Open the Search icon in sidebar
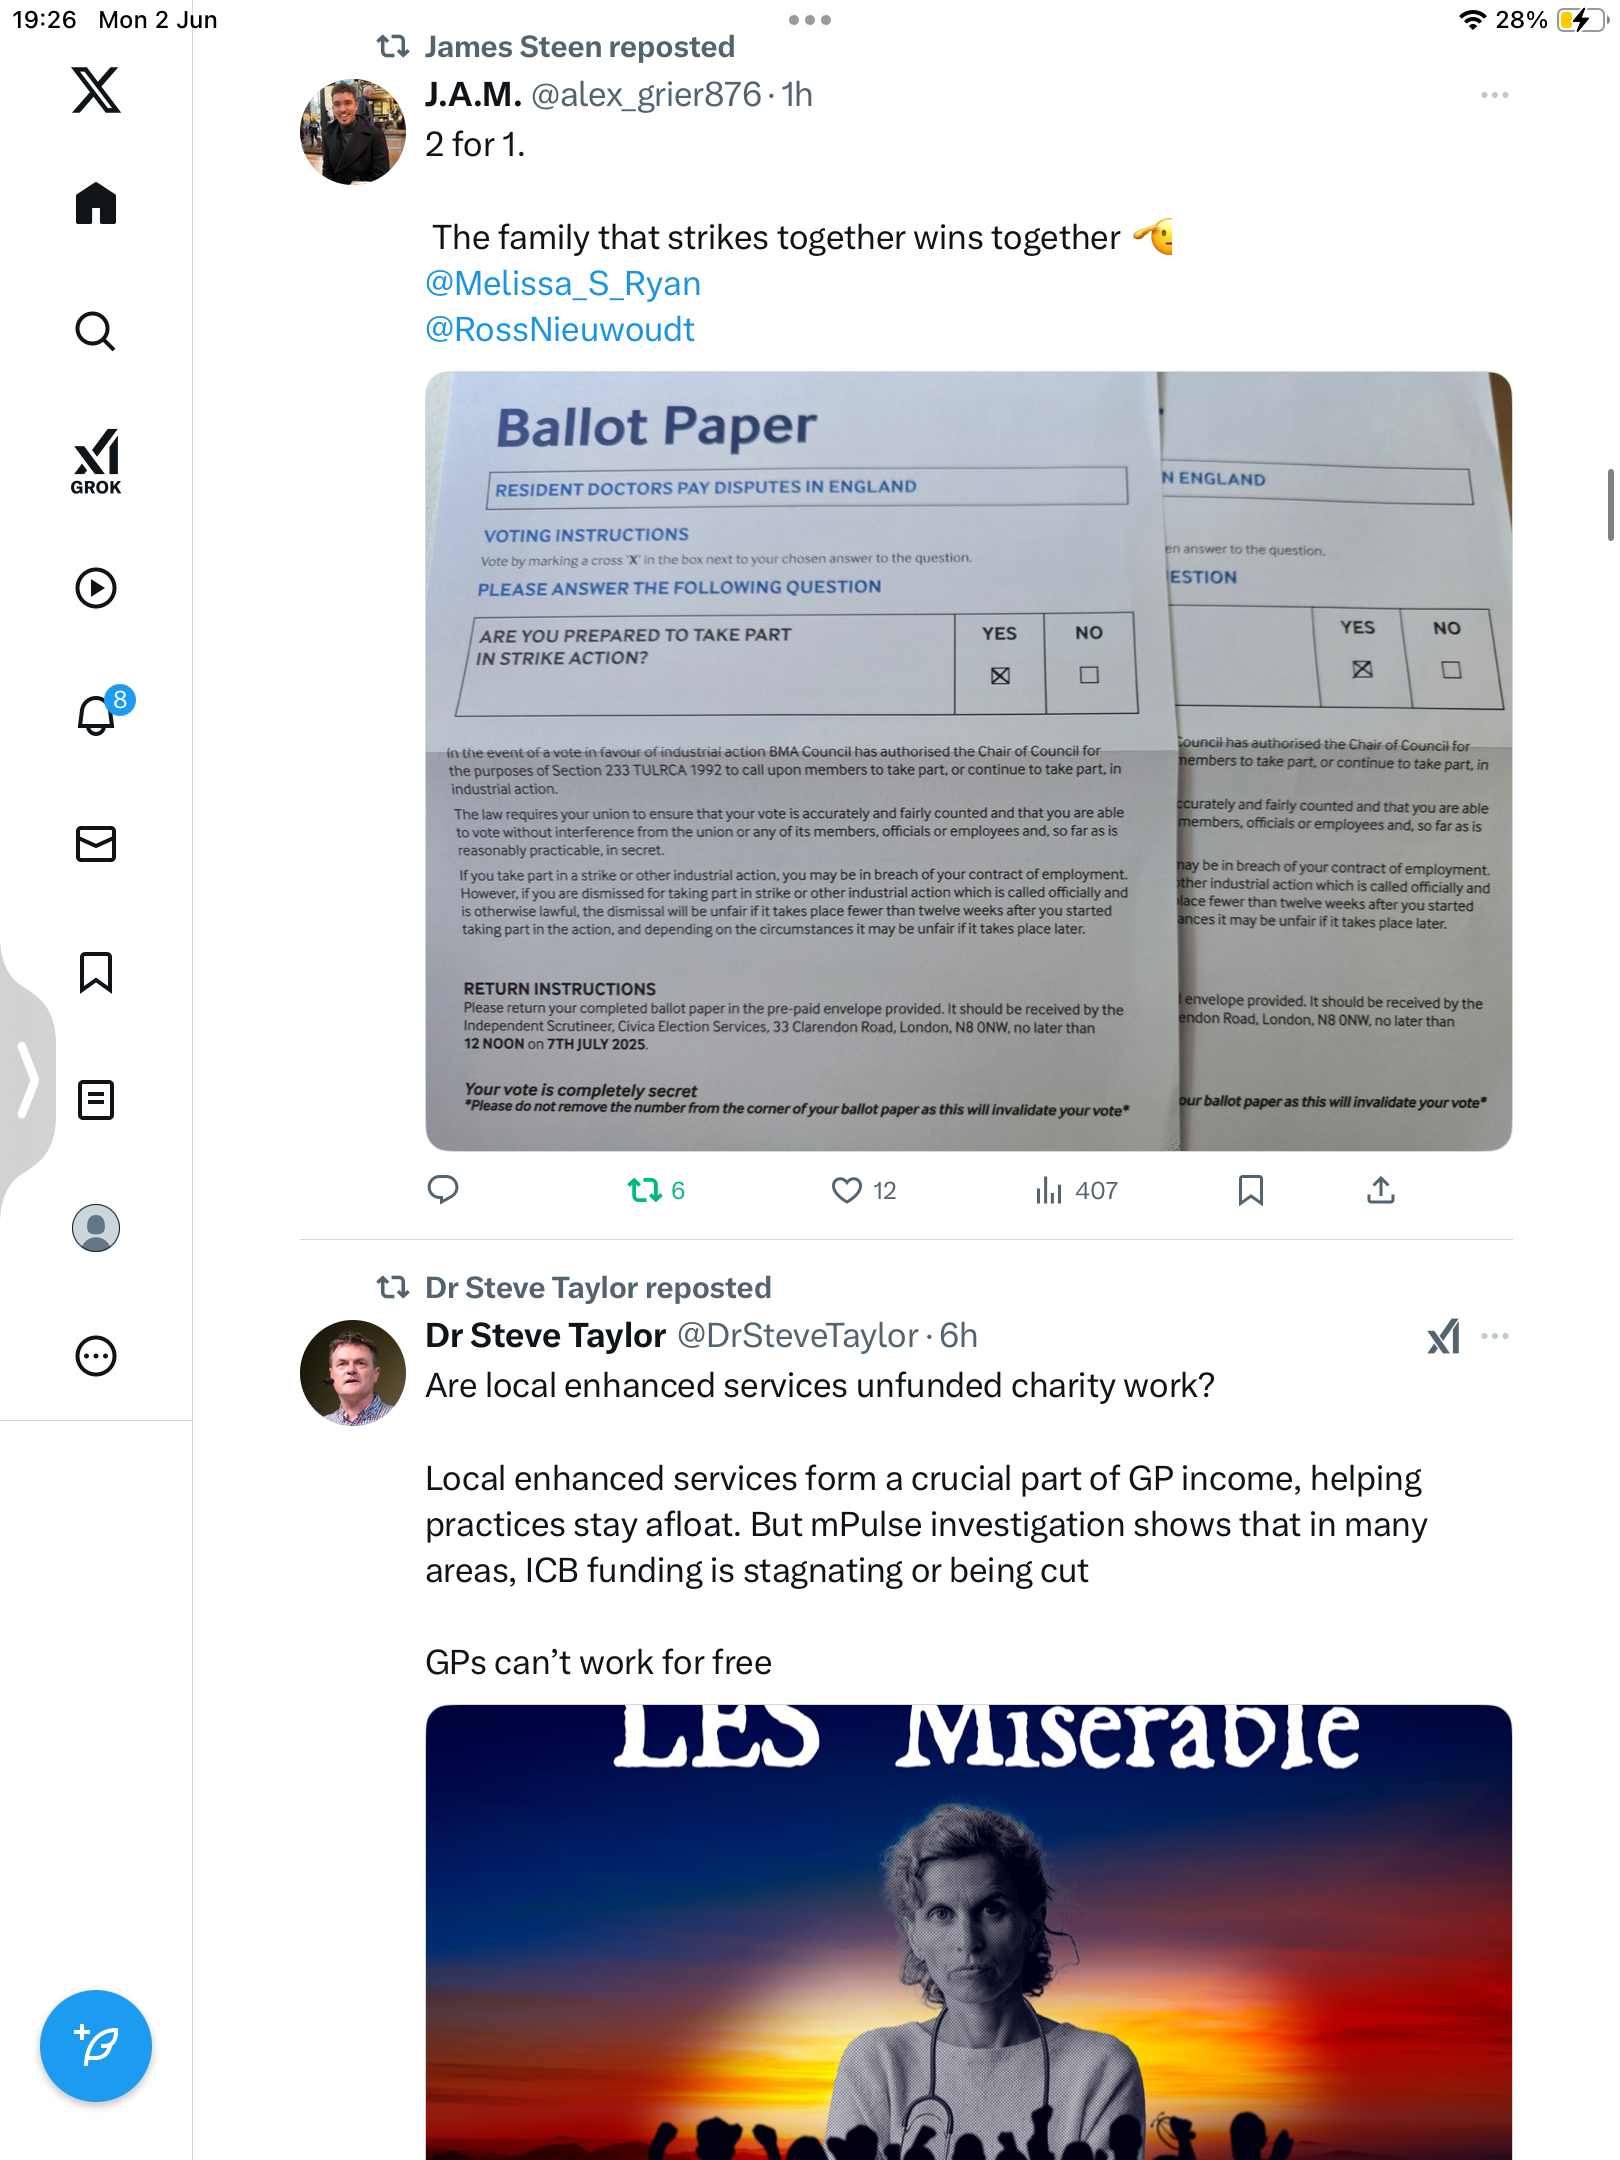 96,331
